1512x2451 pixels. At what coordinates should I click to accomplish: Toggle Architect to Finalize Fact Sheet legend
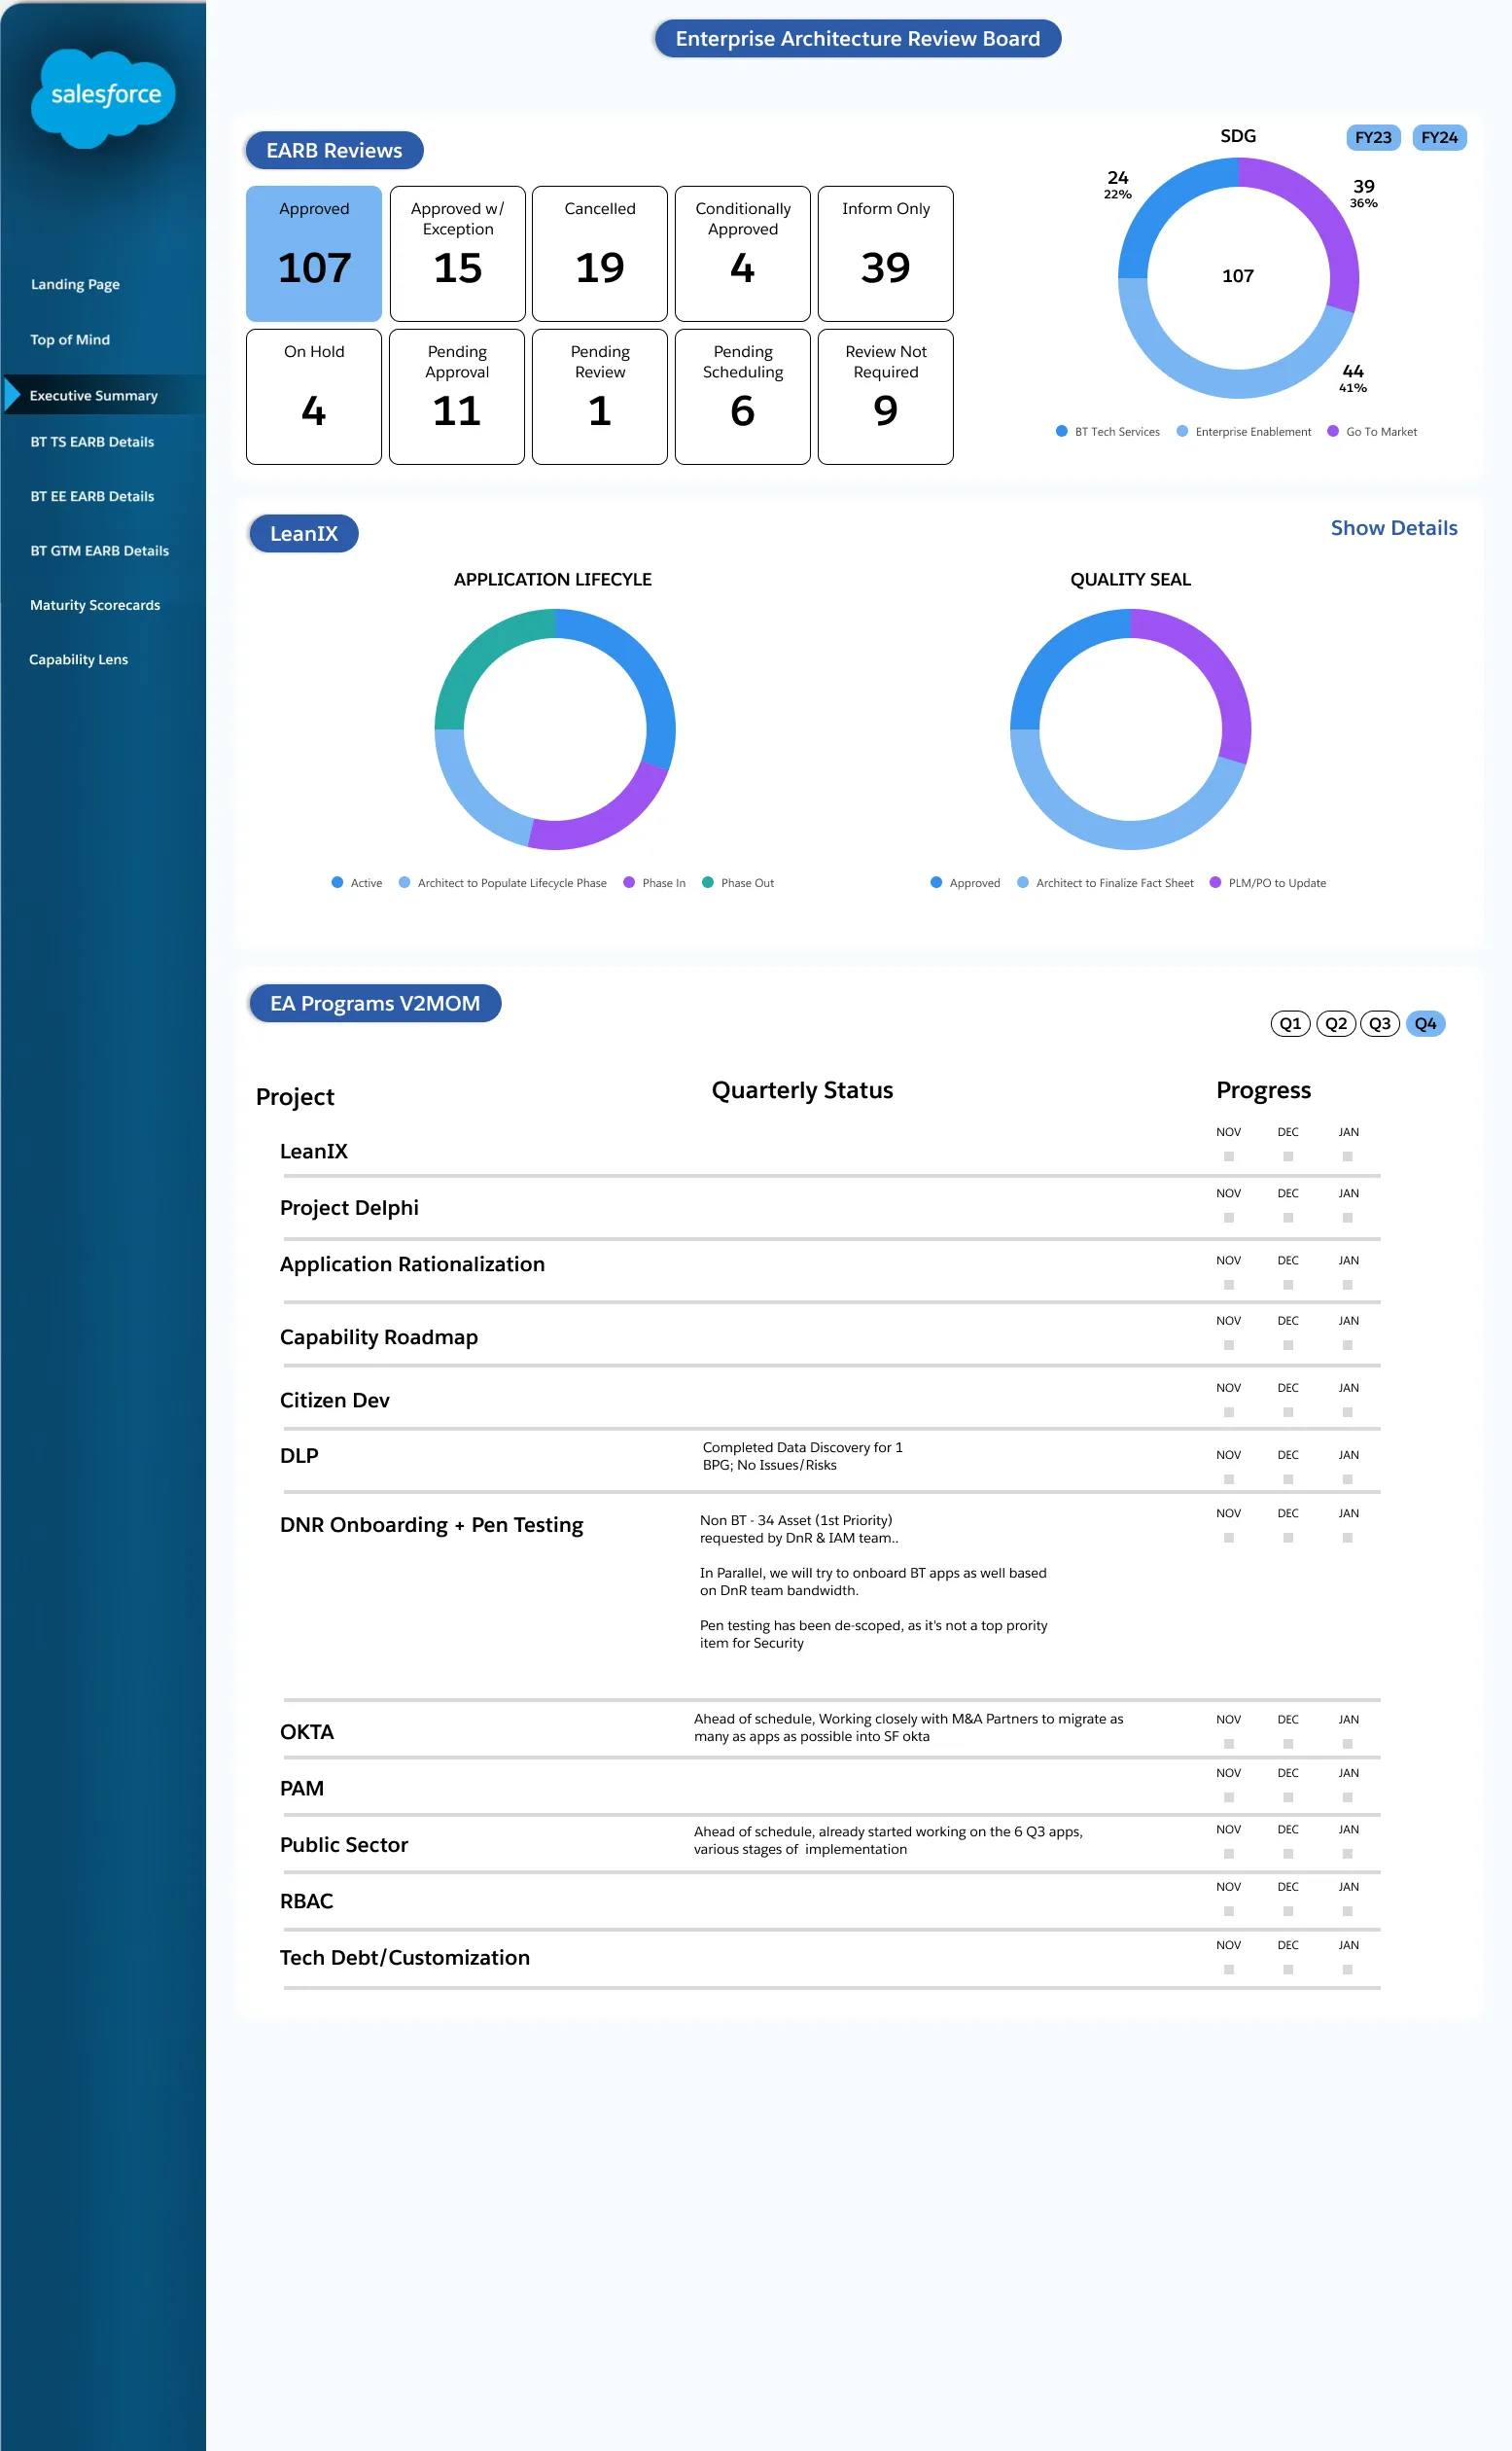[x=1023, y=882]
